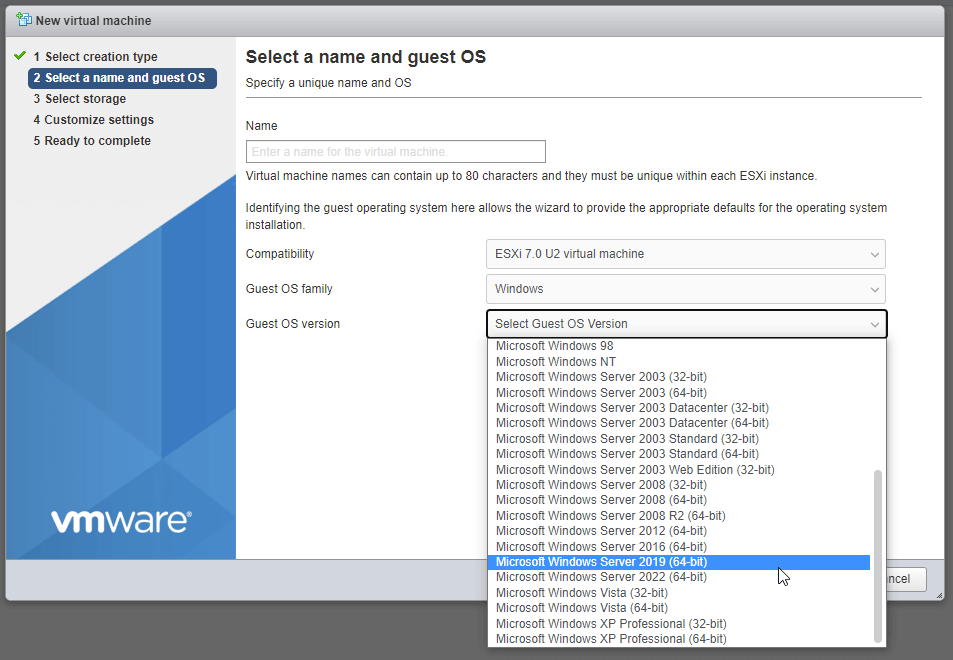Choose Microsoft Windows XP Professional (32-bit)
Image resolution: width=953 pixels, height=660 pixels.
click(679, 624)
